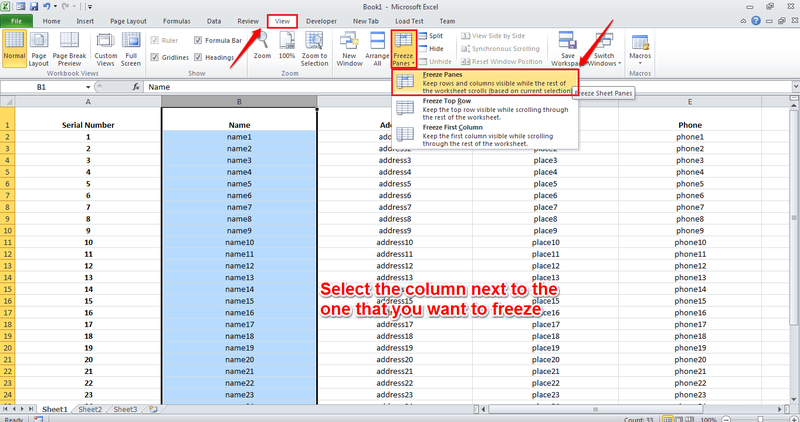The width and height of the screenshot is (800, 422).
Task: Click the Name Box showing B1
Action: (41, 87)
